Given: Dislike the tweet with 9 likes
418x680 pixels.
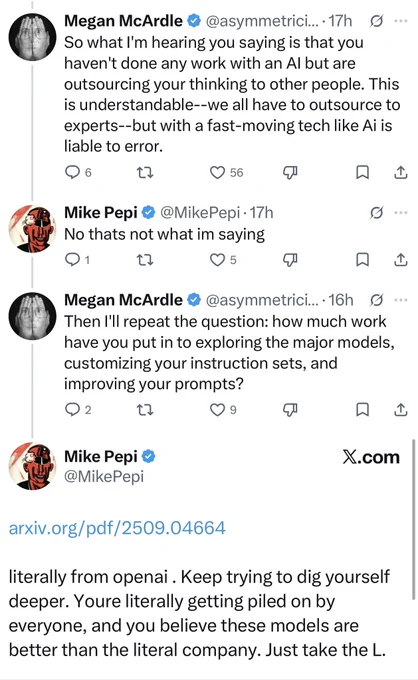Looking at the screenshot, I should pyautogui.click(x=290, y=410).
